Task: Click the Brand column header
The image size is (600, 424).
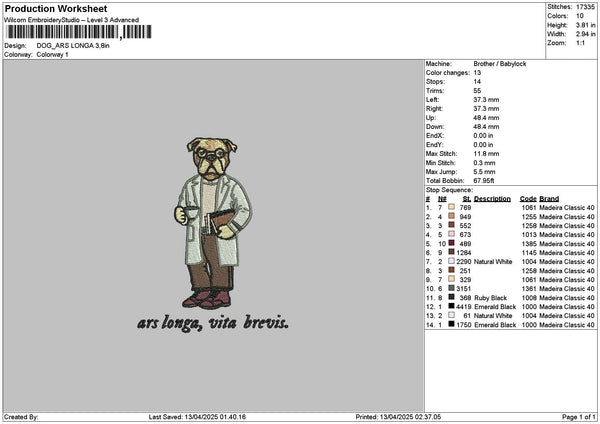Action: [549, 198]
